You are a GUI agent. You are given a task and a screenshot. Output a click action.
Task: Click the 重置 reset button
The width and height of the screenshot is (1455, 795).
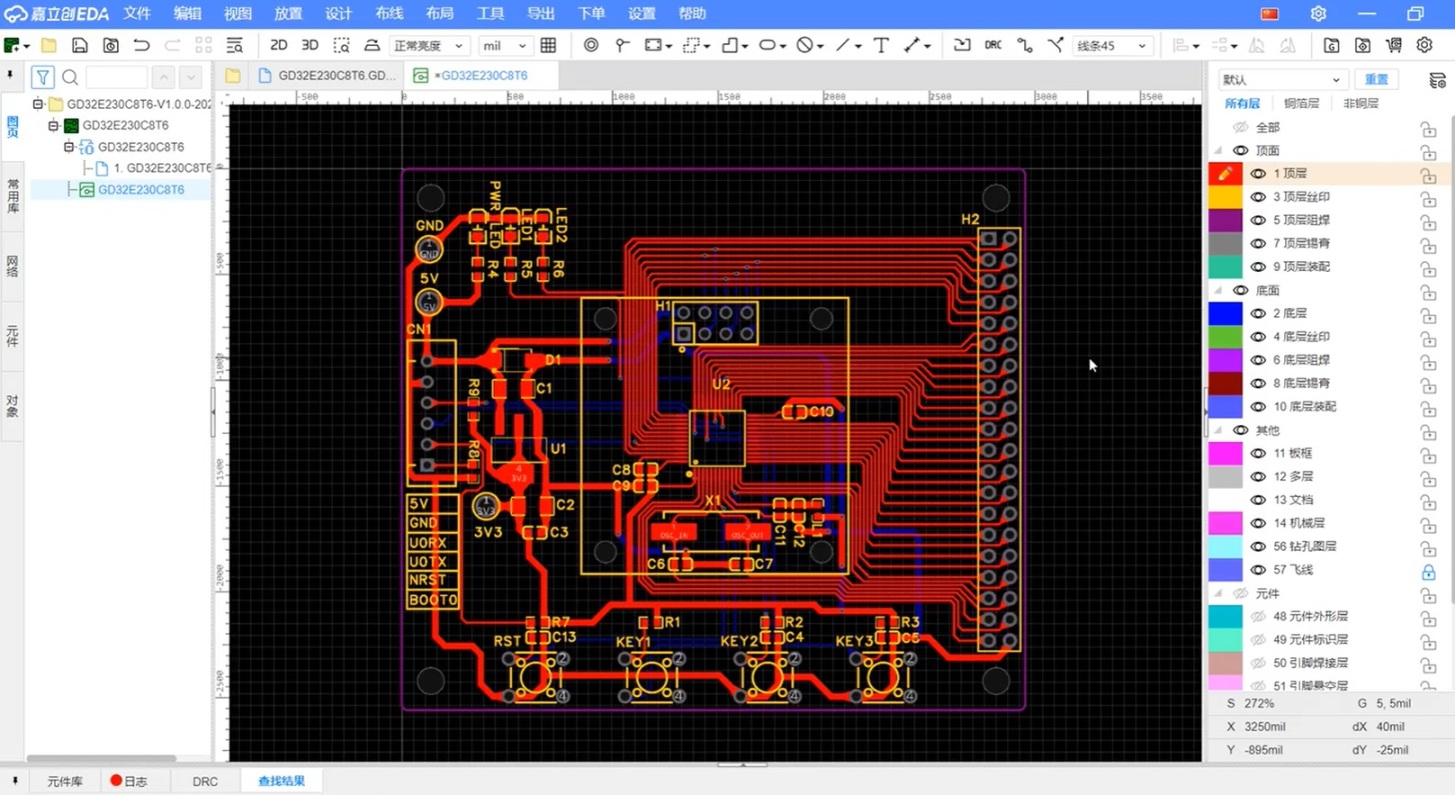pyautogui.click(x=1376, y=79)
